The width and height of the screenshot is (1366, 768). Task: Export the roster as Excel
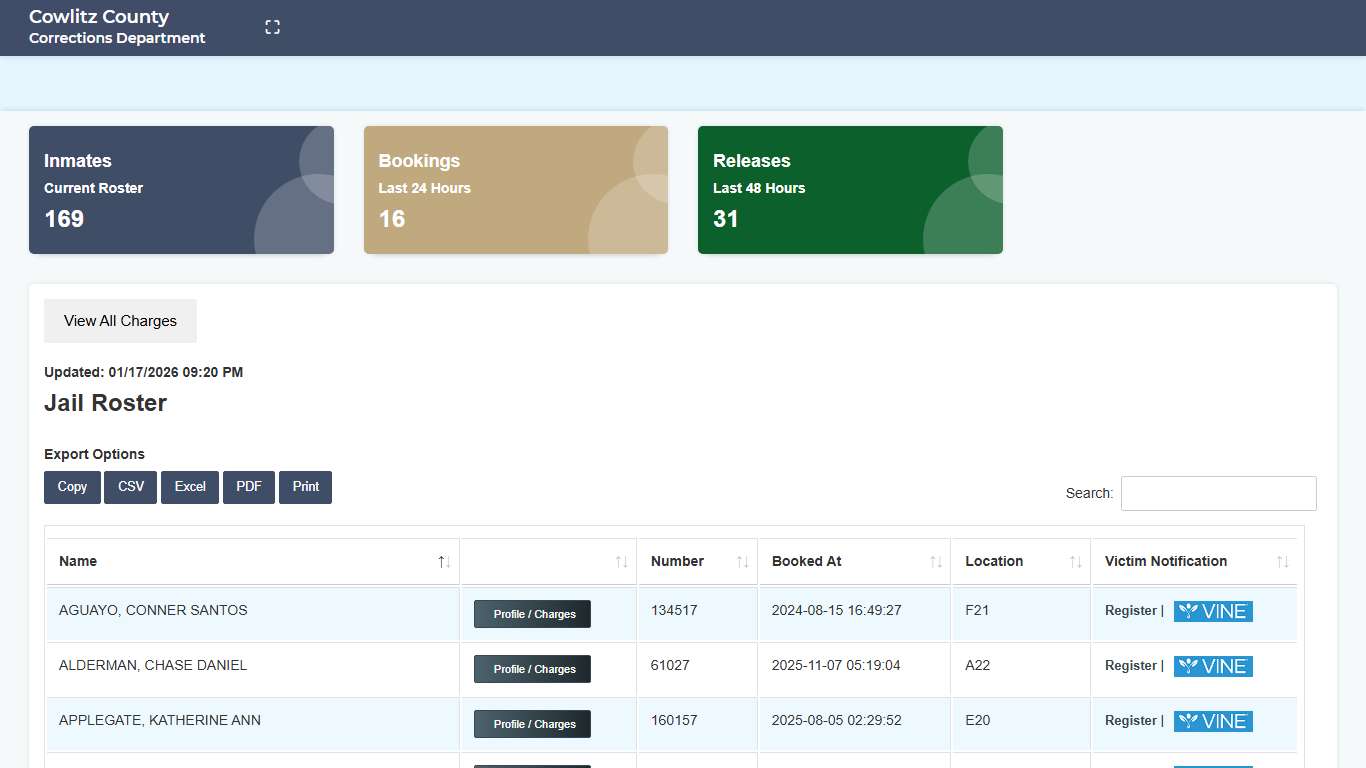[190, 487]
